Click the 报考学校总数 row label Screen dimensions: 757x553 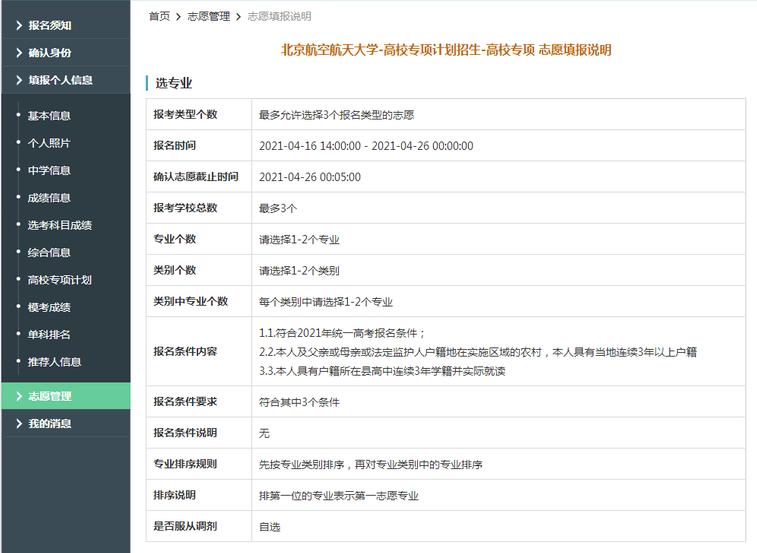185,208
